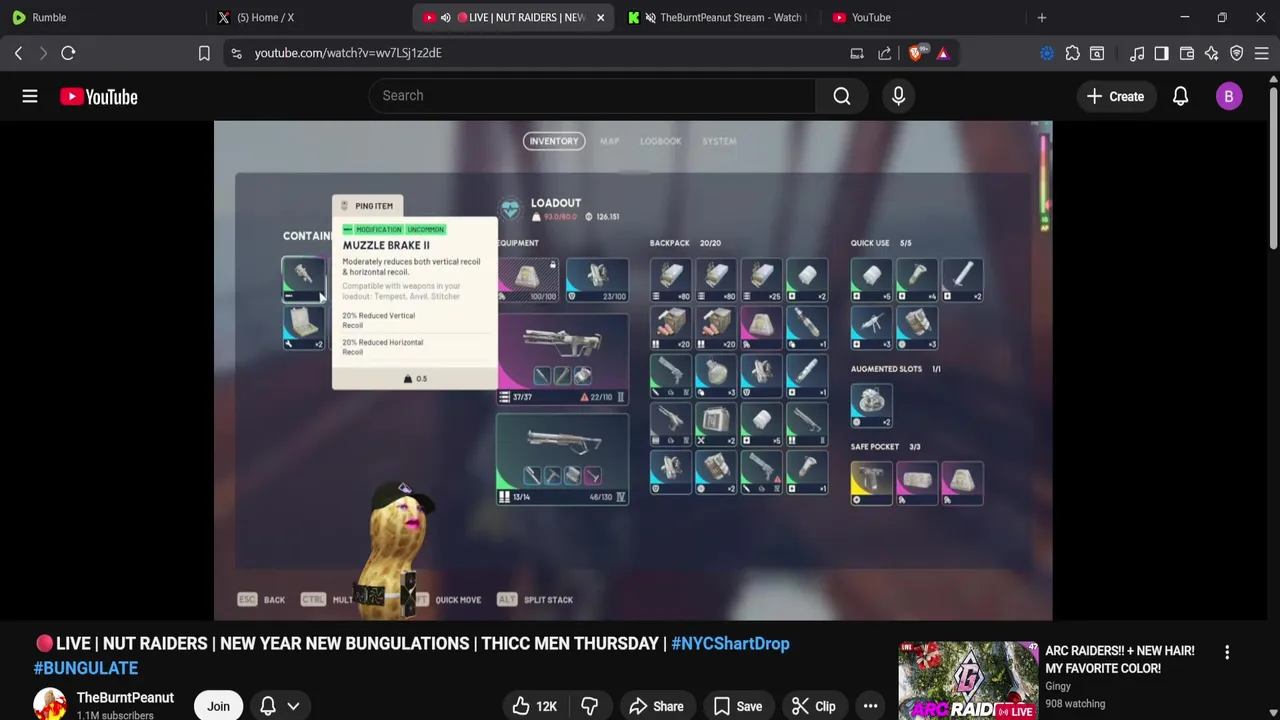The height and width of the screenshot is (720, 1280).
Task: Open browser extensions puzzle icon
Action: (x=1072, y=53)
